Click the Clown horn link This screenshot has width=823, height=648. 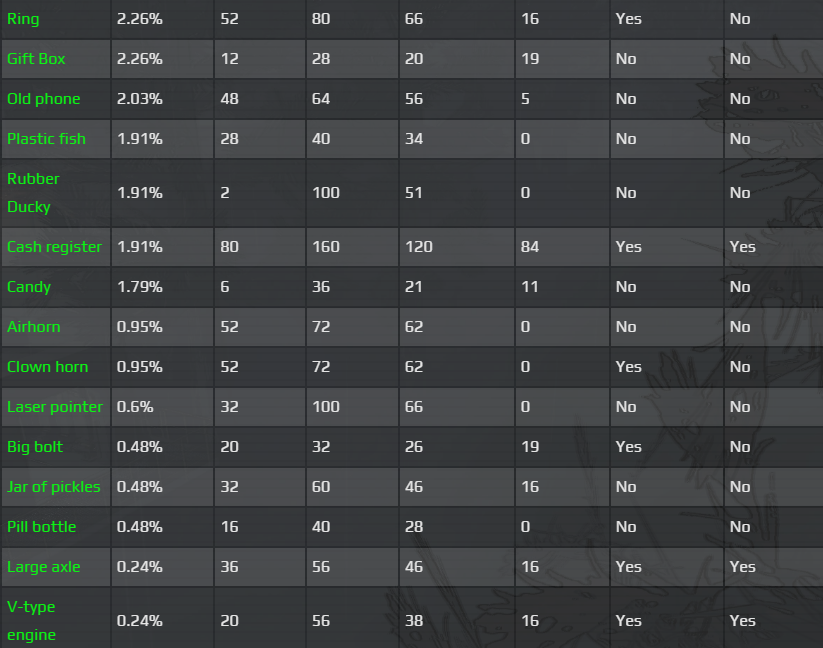(47, 367)
